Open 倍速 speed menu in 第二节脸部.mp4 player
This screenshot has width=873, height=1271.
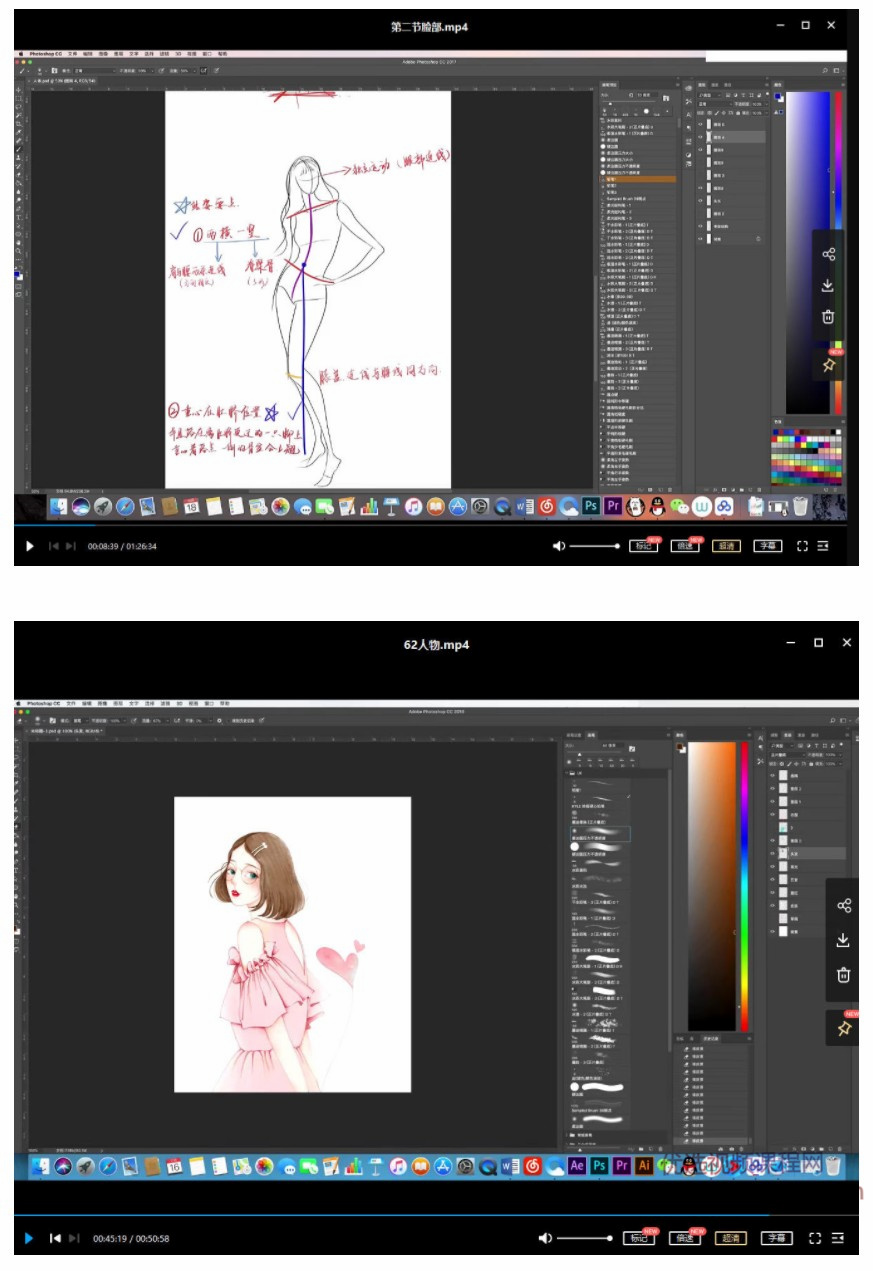[x=684, y=546]
